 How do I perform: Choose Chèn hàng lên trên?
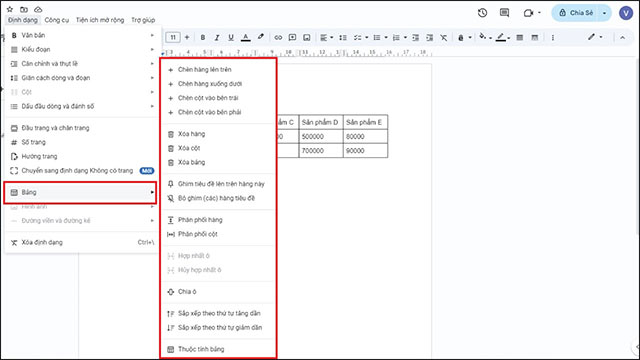[x=218, y=69]
